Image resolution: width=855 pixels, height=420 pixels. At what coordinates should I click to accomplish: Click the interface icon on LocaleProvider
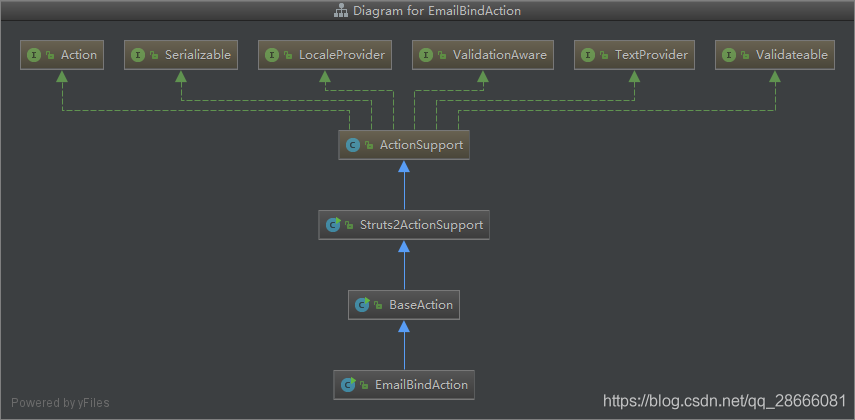(272, 55)
